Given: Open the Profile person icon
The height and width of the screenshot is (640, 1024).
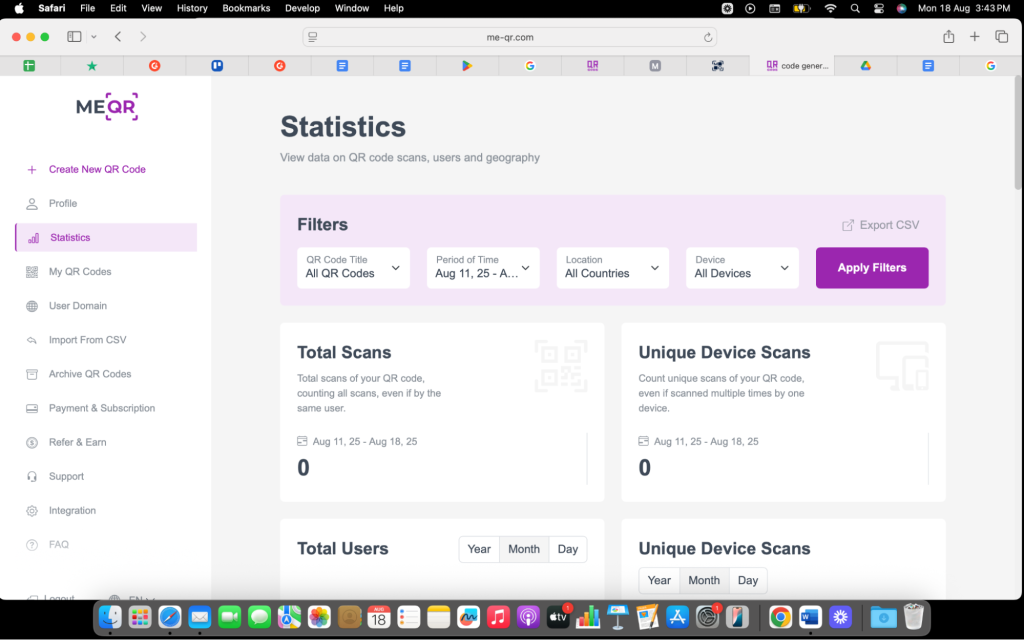Looking at the screenshot, I should (x=32, y=204).
